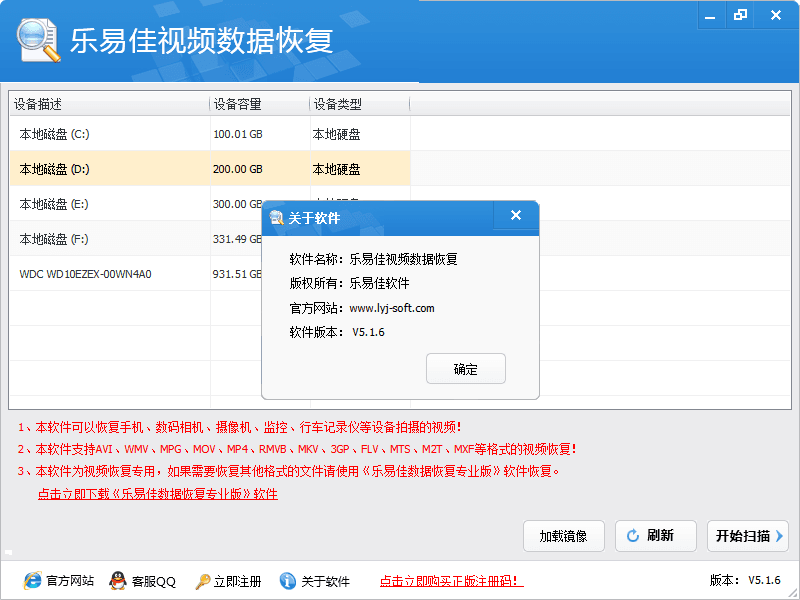
Task: Click the www.lyj-soft.com website text
Action: pos(392,308)
